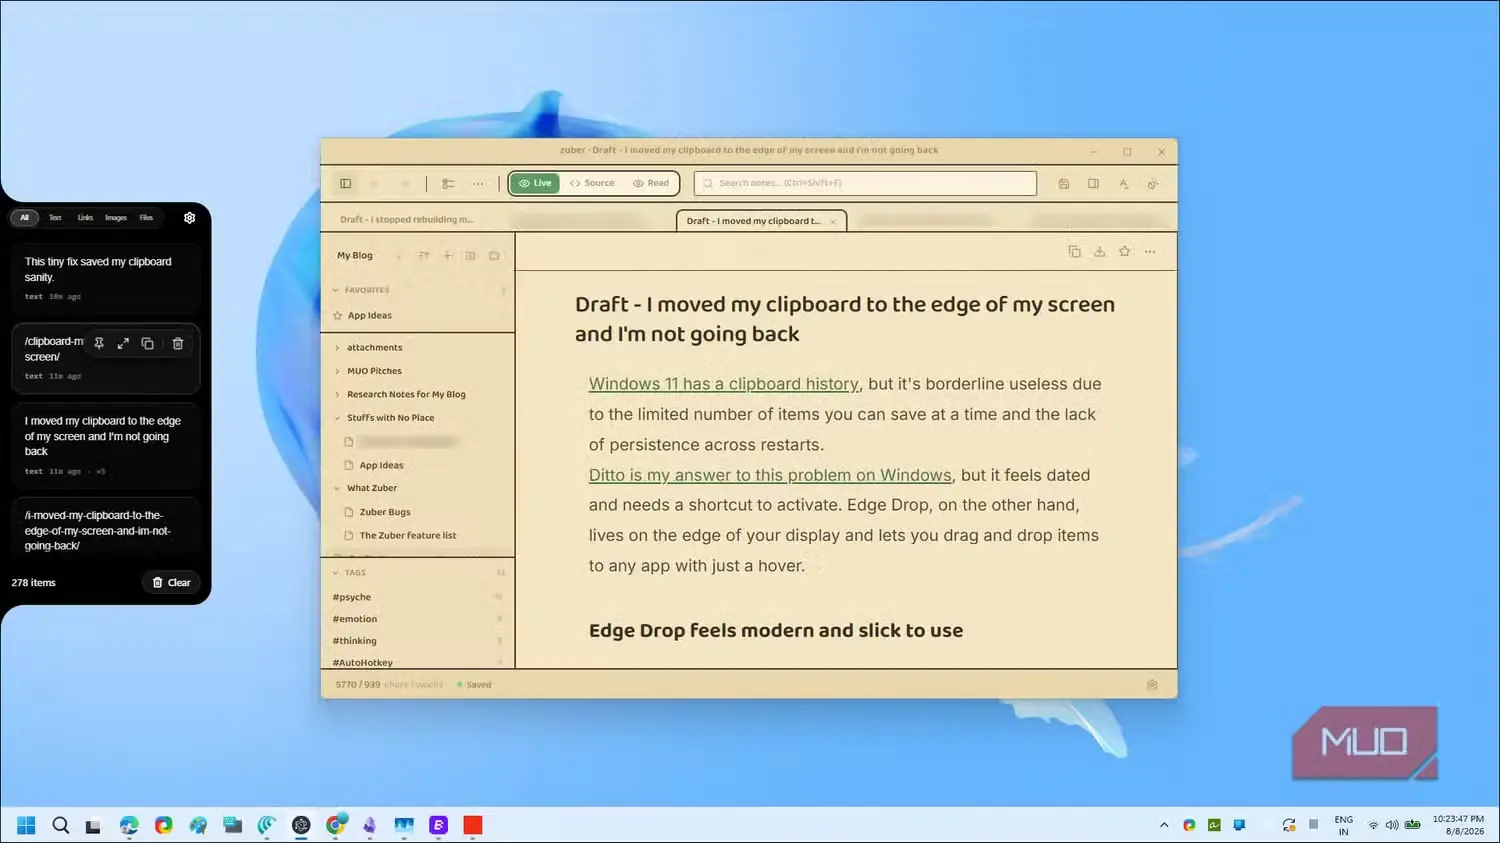The width and height of the screenshot is (1500, 843).
Task: Click the sort icon next to My Blog
Action: coord(424,255)
